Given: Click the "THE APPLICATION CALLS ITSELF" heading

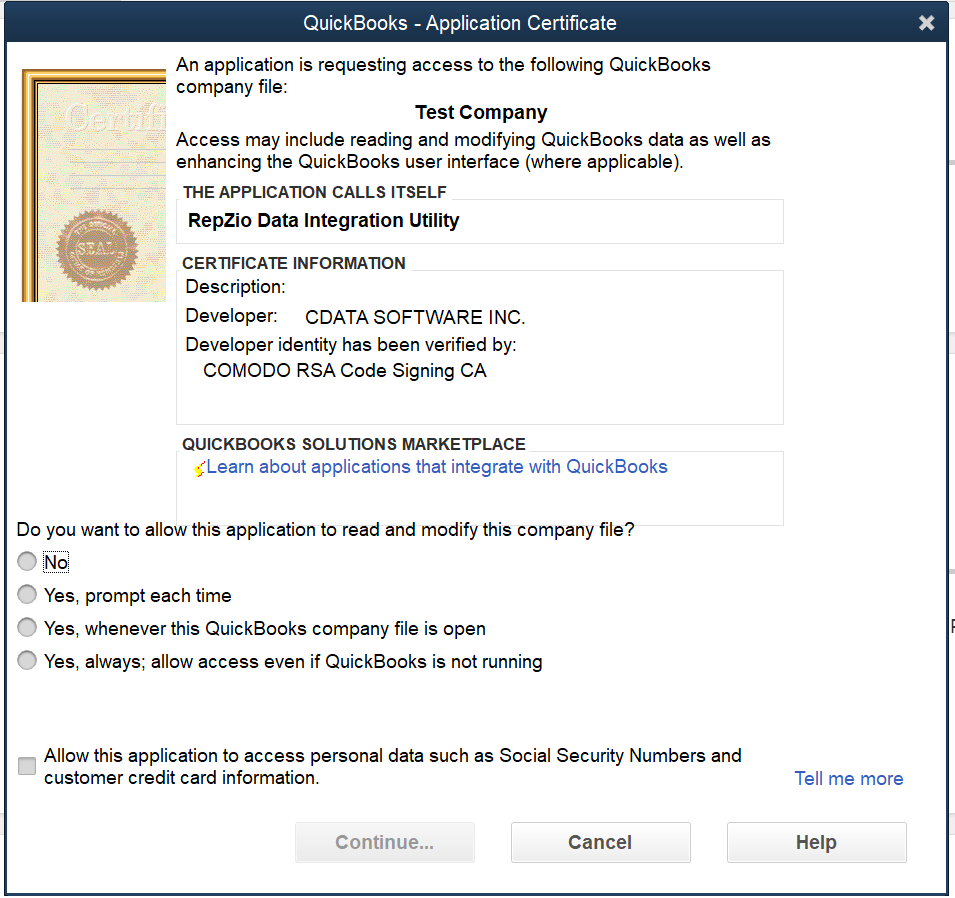Looking at the screenshot, I should [315, 192].
